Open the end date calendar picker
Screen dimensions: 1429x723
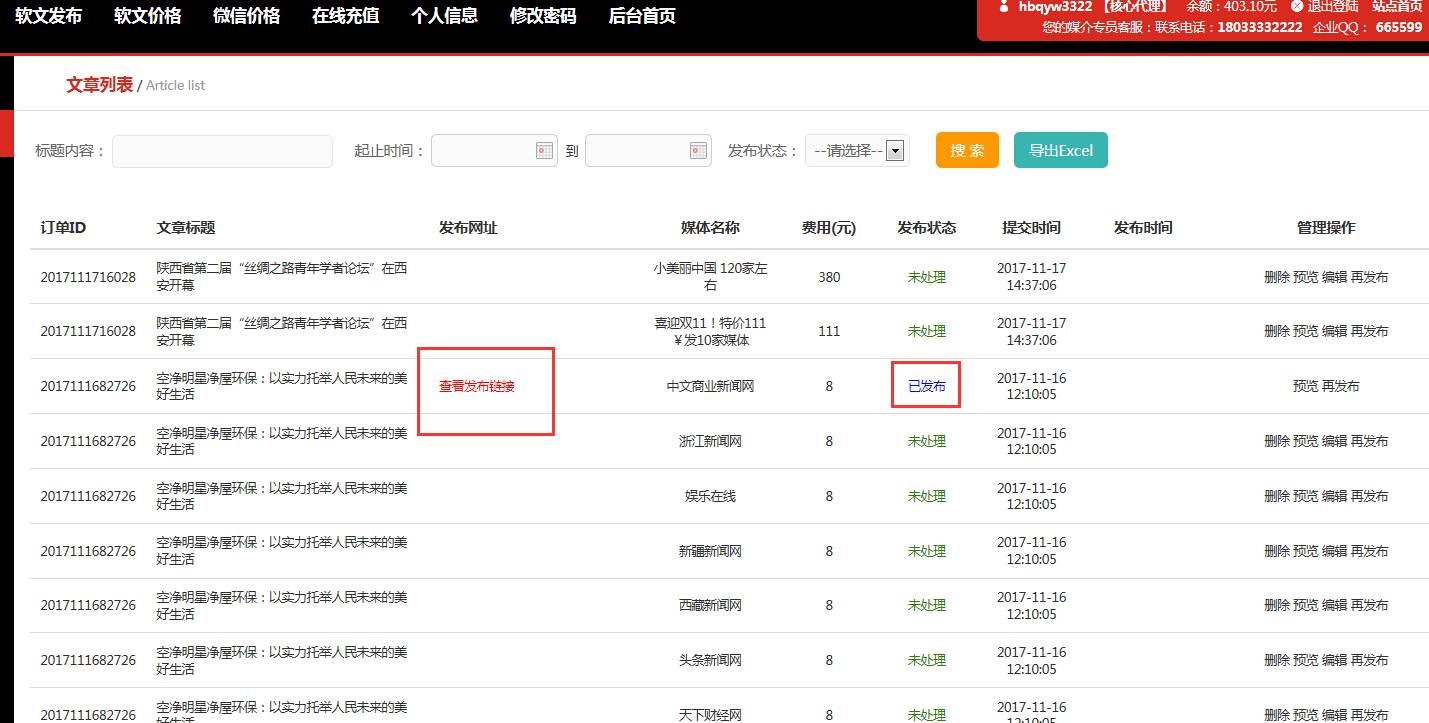(698, 150)
